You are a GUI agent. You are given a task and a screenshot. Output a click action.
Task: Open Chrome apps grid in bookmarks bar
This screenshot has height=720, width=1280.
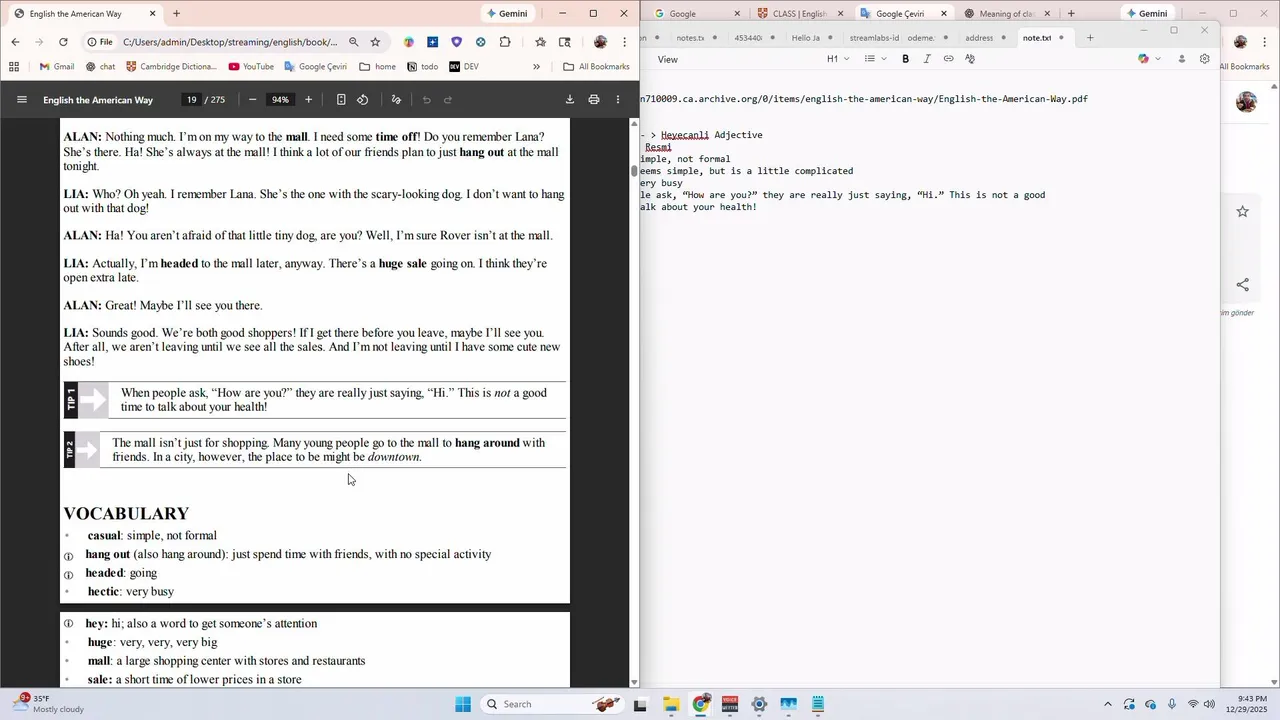[x=14, y=67]
